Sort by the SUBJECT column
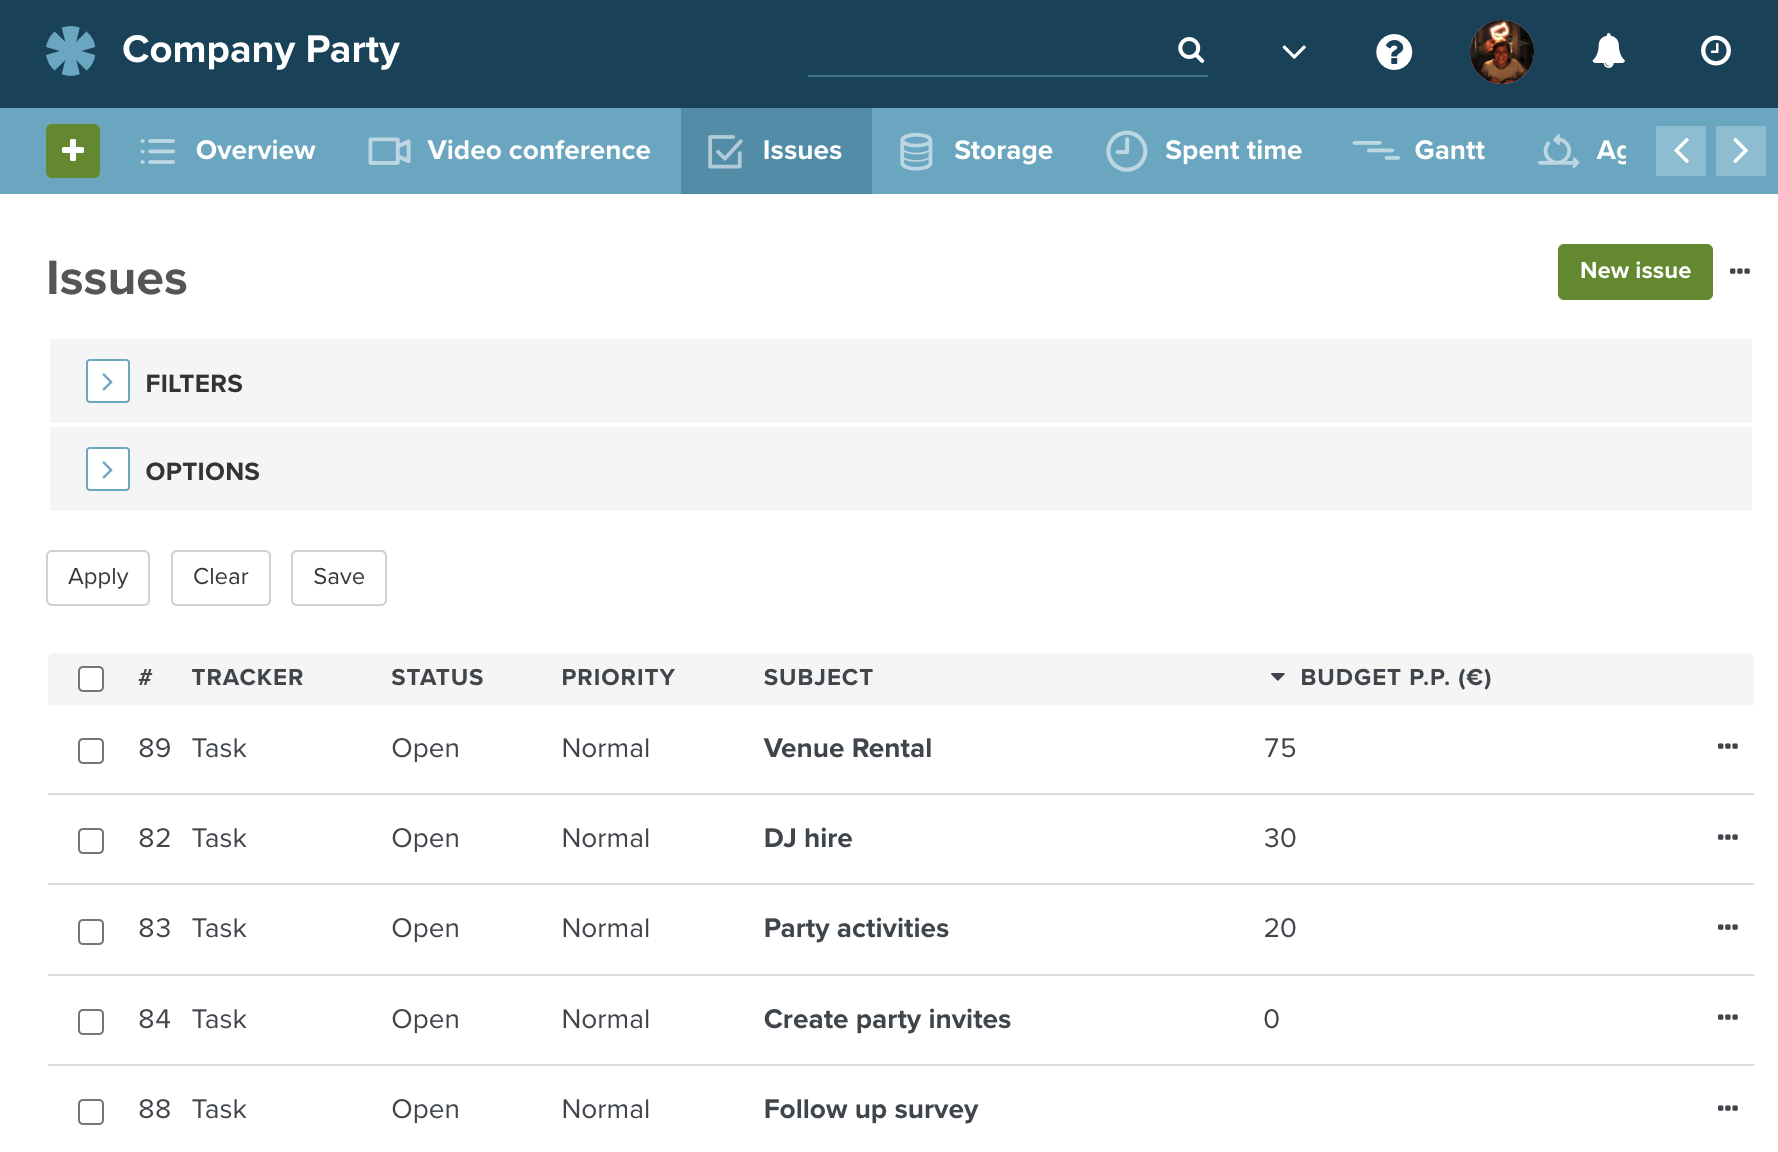The image size is (1778, 1152). [x=818, y=678]
